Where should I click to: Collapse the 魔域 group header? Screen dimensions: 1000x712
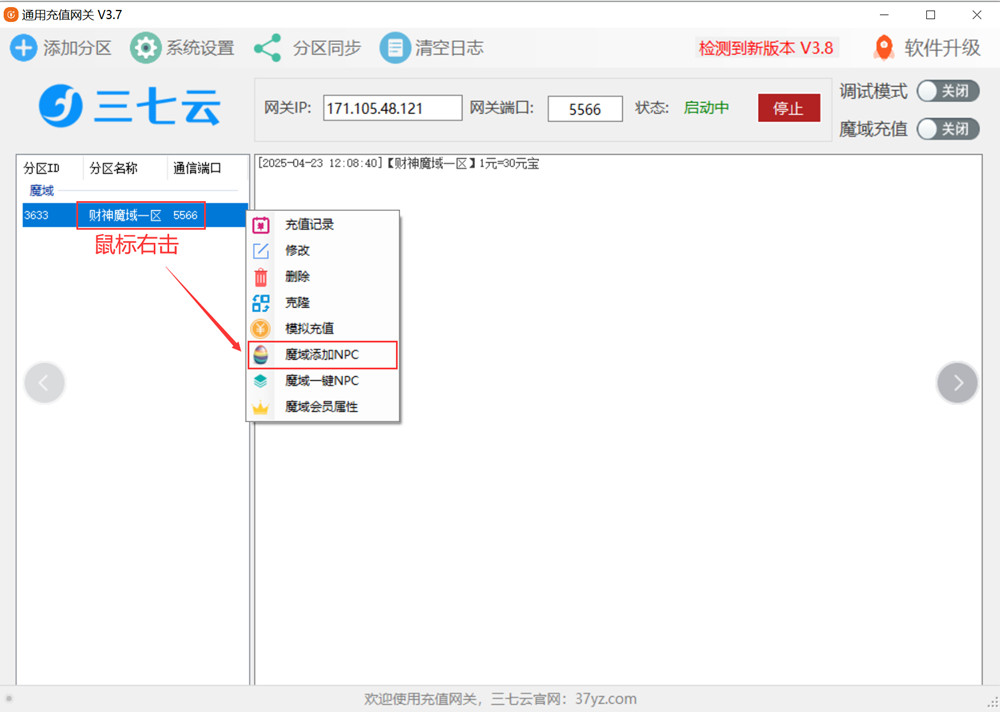tap(42, 190)
